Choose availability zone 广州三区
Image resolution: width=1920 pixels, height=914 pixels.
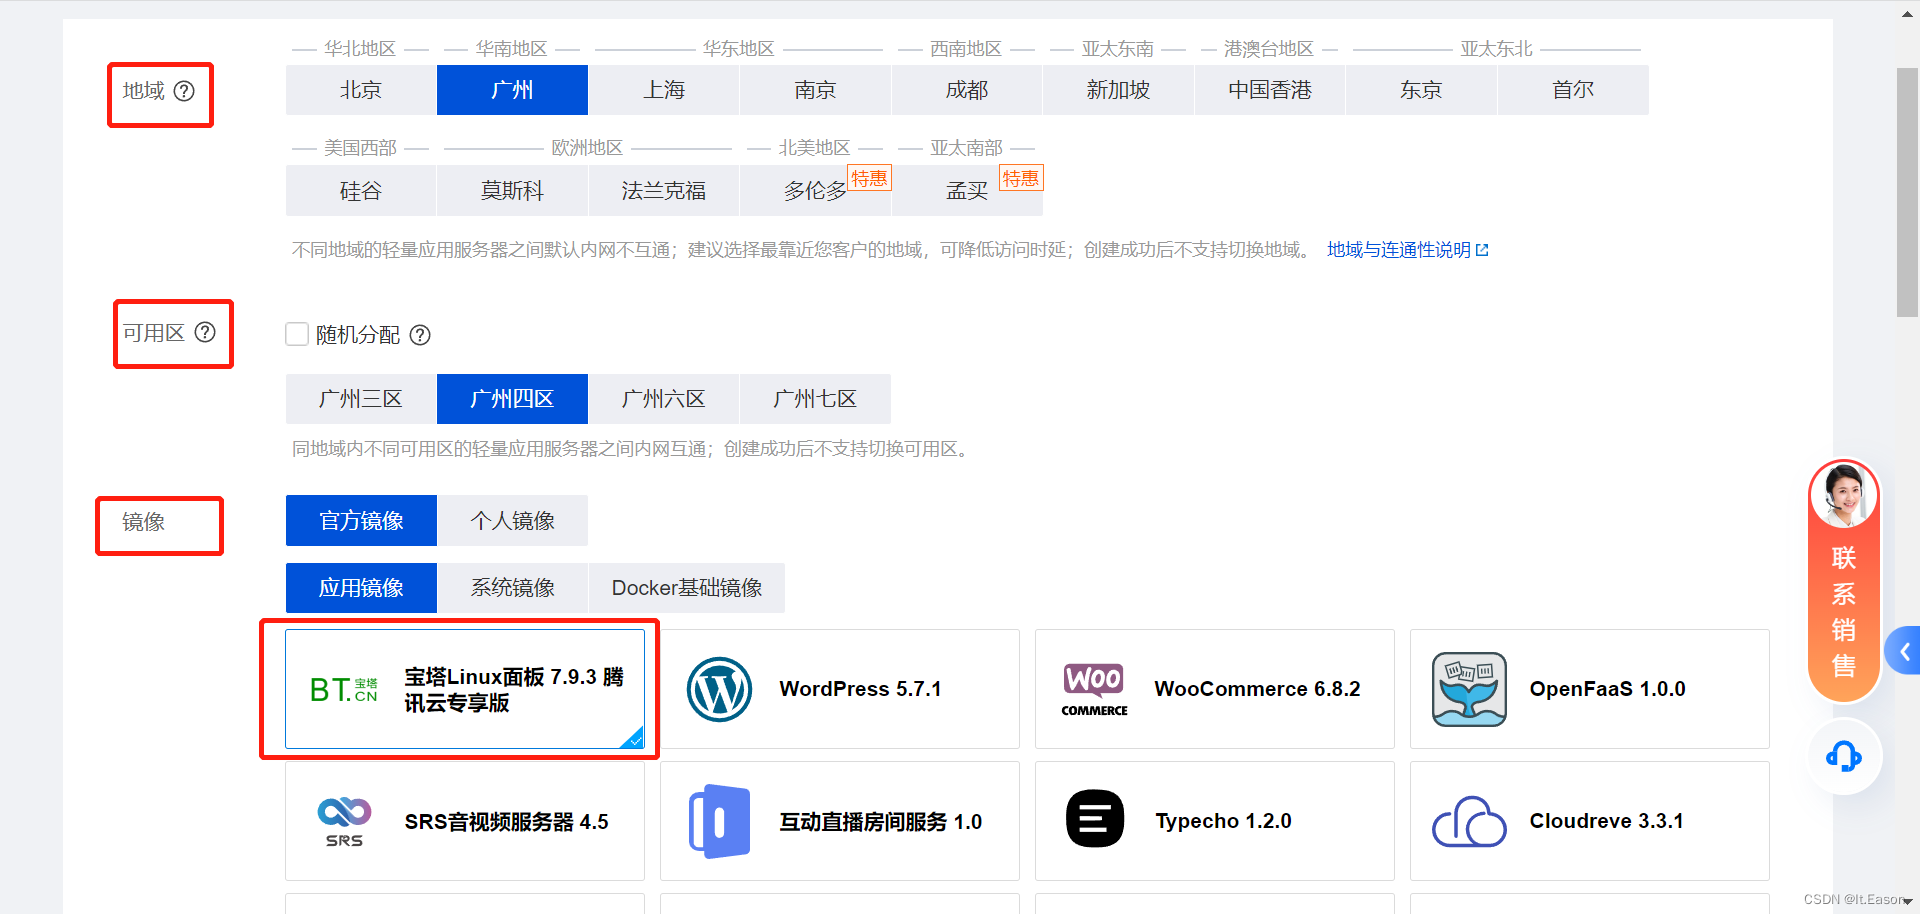tap(361, 399)
